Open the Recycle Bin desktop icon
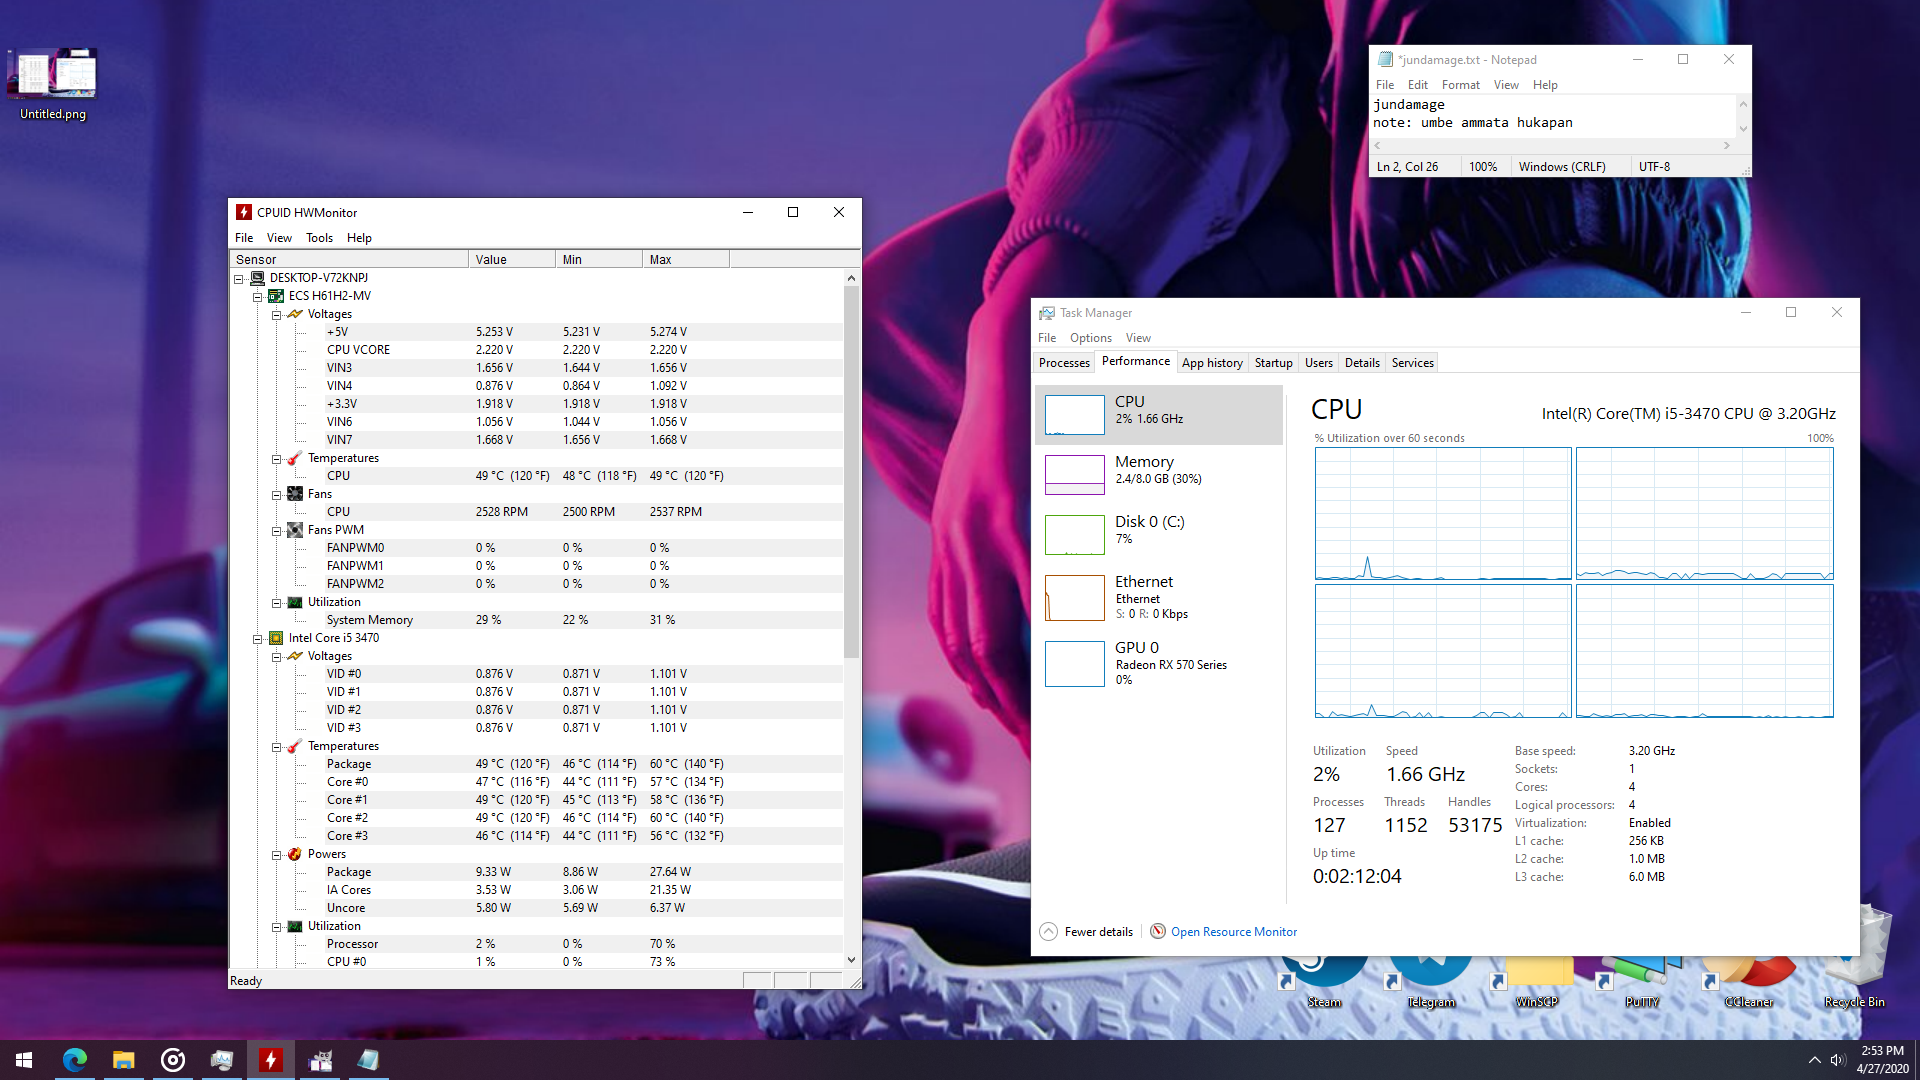The width and height of the screenshot is (1920, 1080). (1855, 957)
